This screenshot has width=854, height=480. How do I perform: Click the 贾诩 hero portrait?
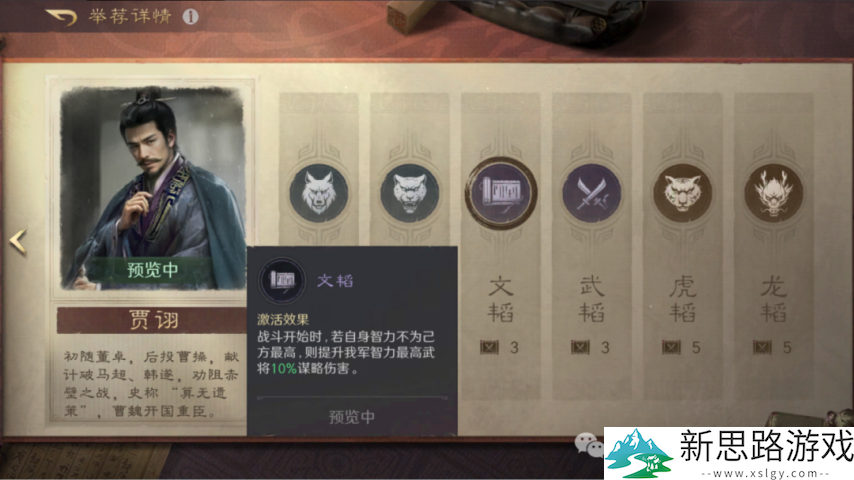152,187
